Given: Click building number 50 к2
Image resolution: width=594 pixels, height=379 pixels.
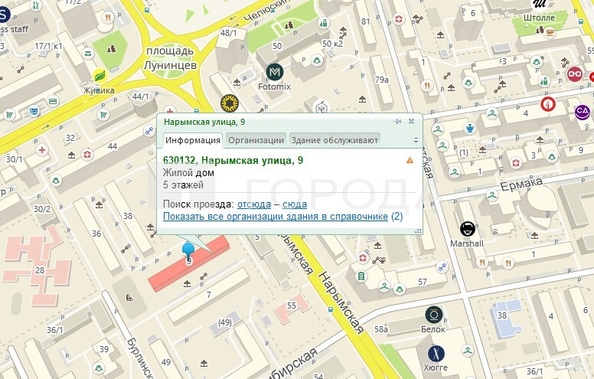Looking at the screenshot, I should tap(333, 44).
